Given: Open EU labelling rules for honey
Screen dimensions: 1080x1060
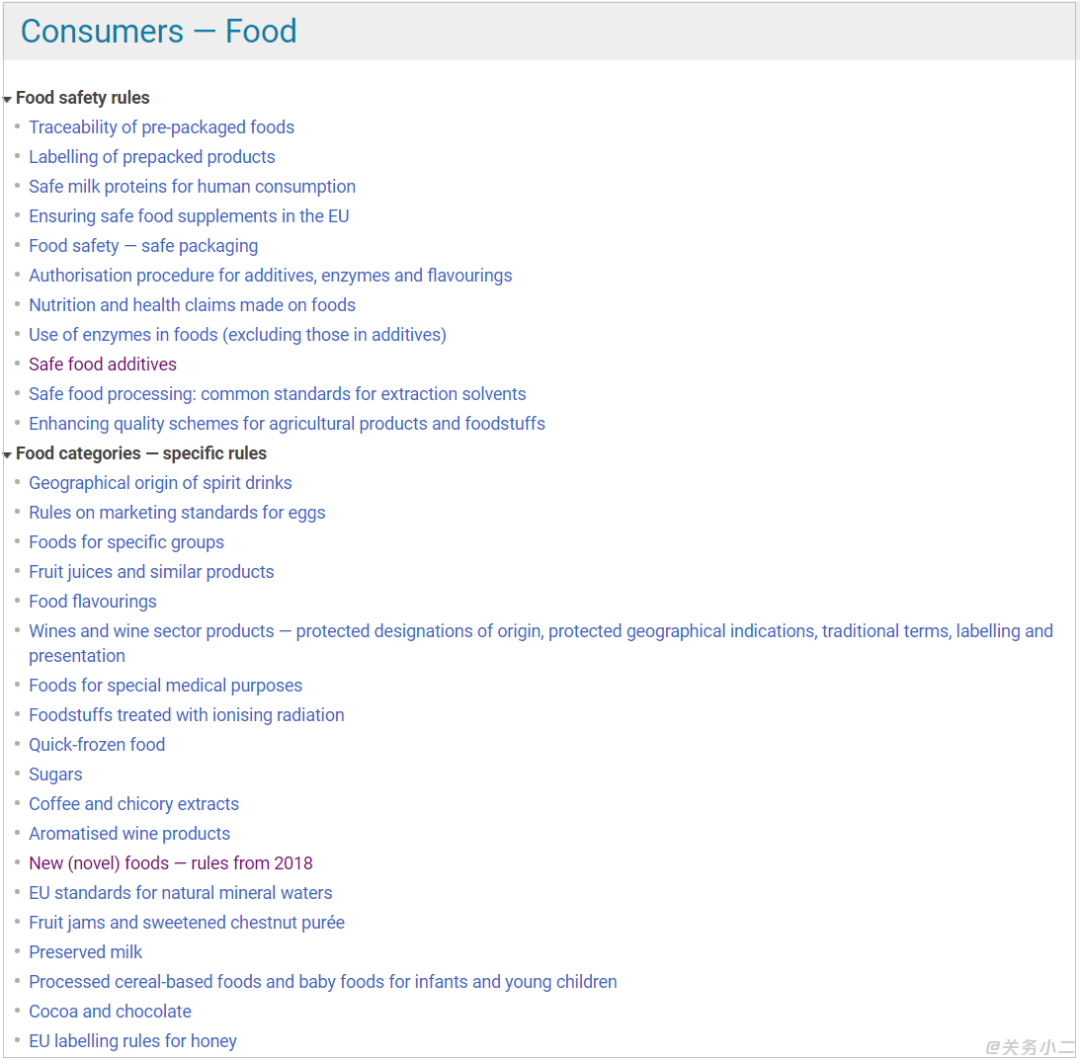Looking at the screenshot, I should click(132, 1041).
